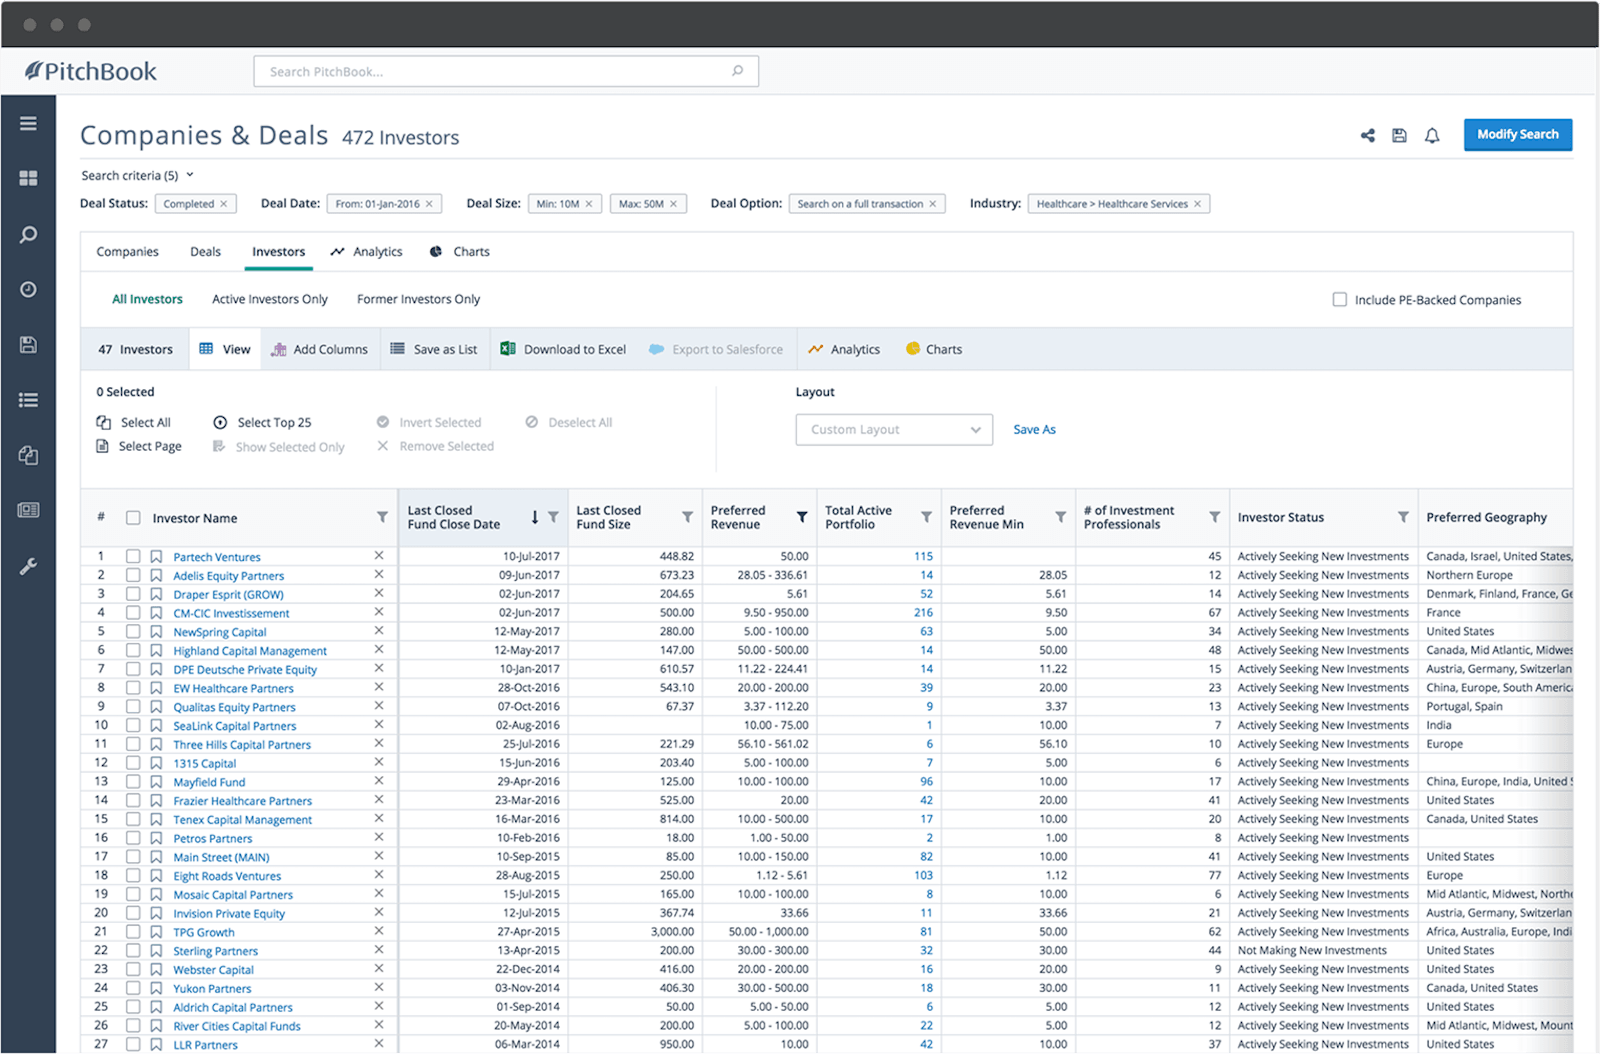1600x1054 pixels.
Task: Click Save As next to layout
Action: click(1034, 429)
